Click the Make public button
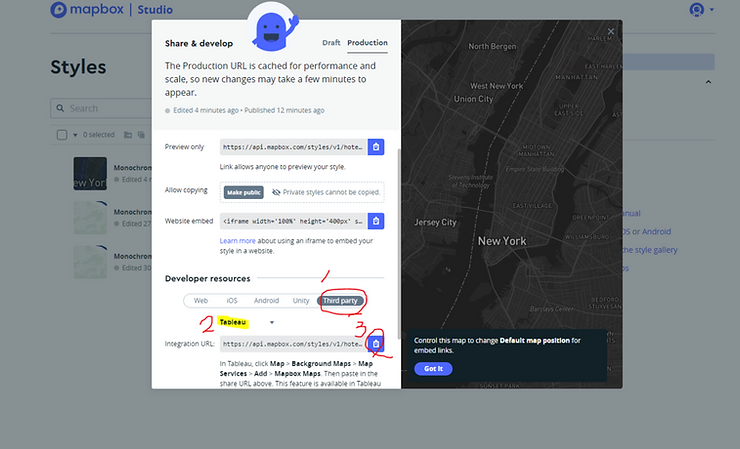This screenshot has width=740, height=449. [x=244, y=192]
